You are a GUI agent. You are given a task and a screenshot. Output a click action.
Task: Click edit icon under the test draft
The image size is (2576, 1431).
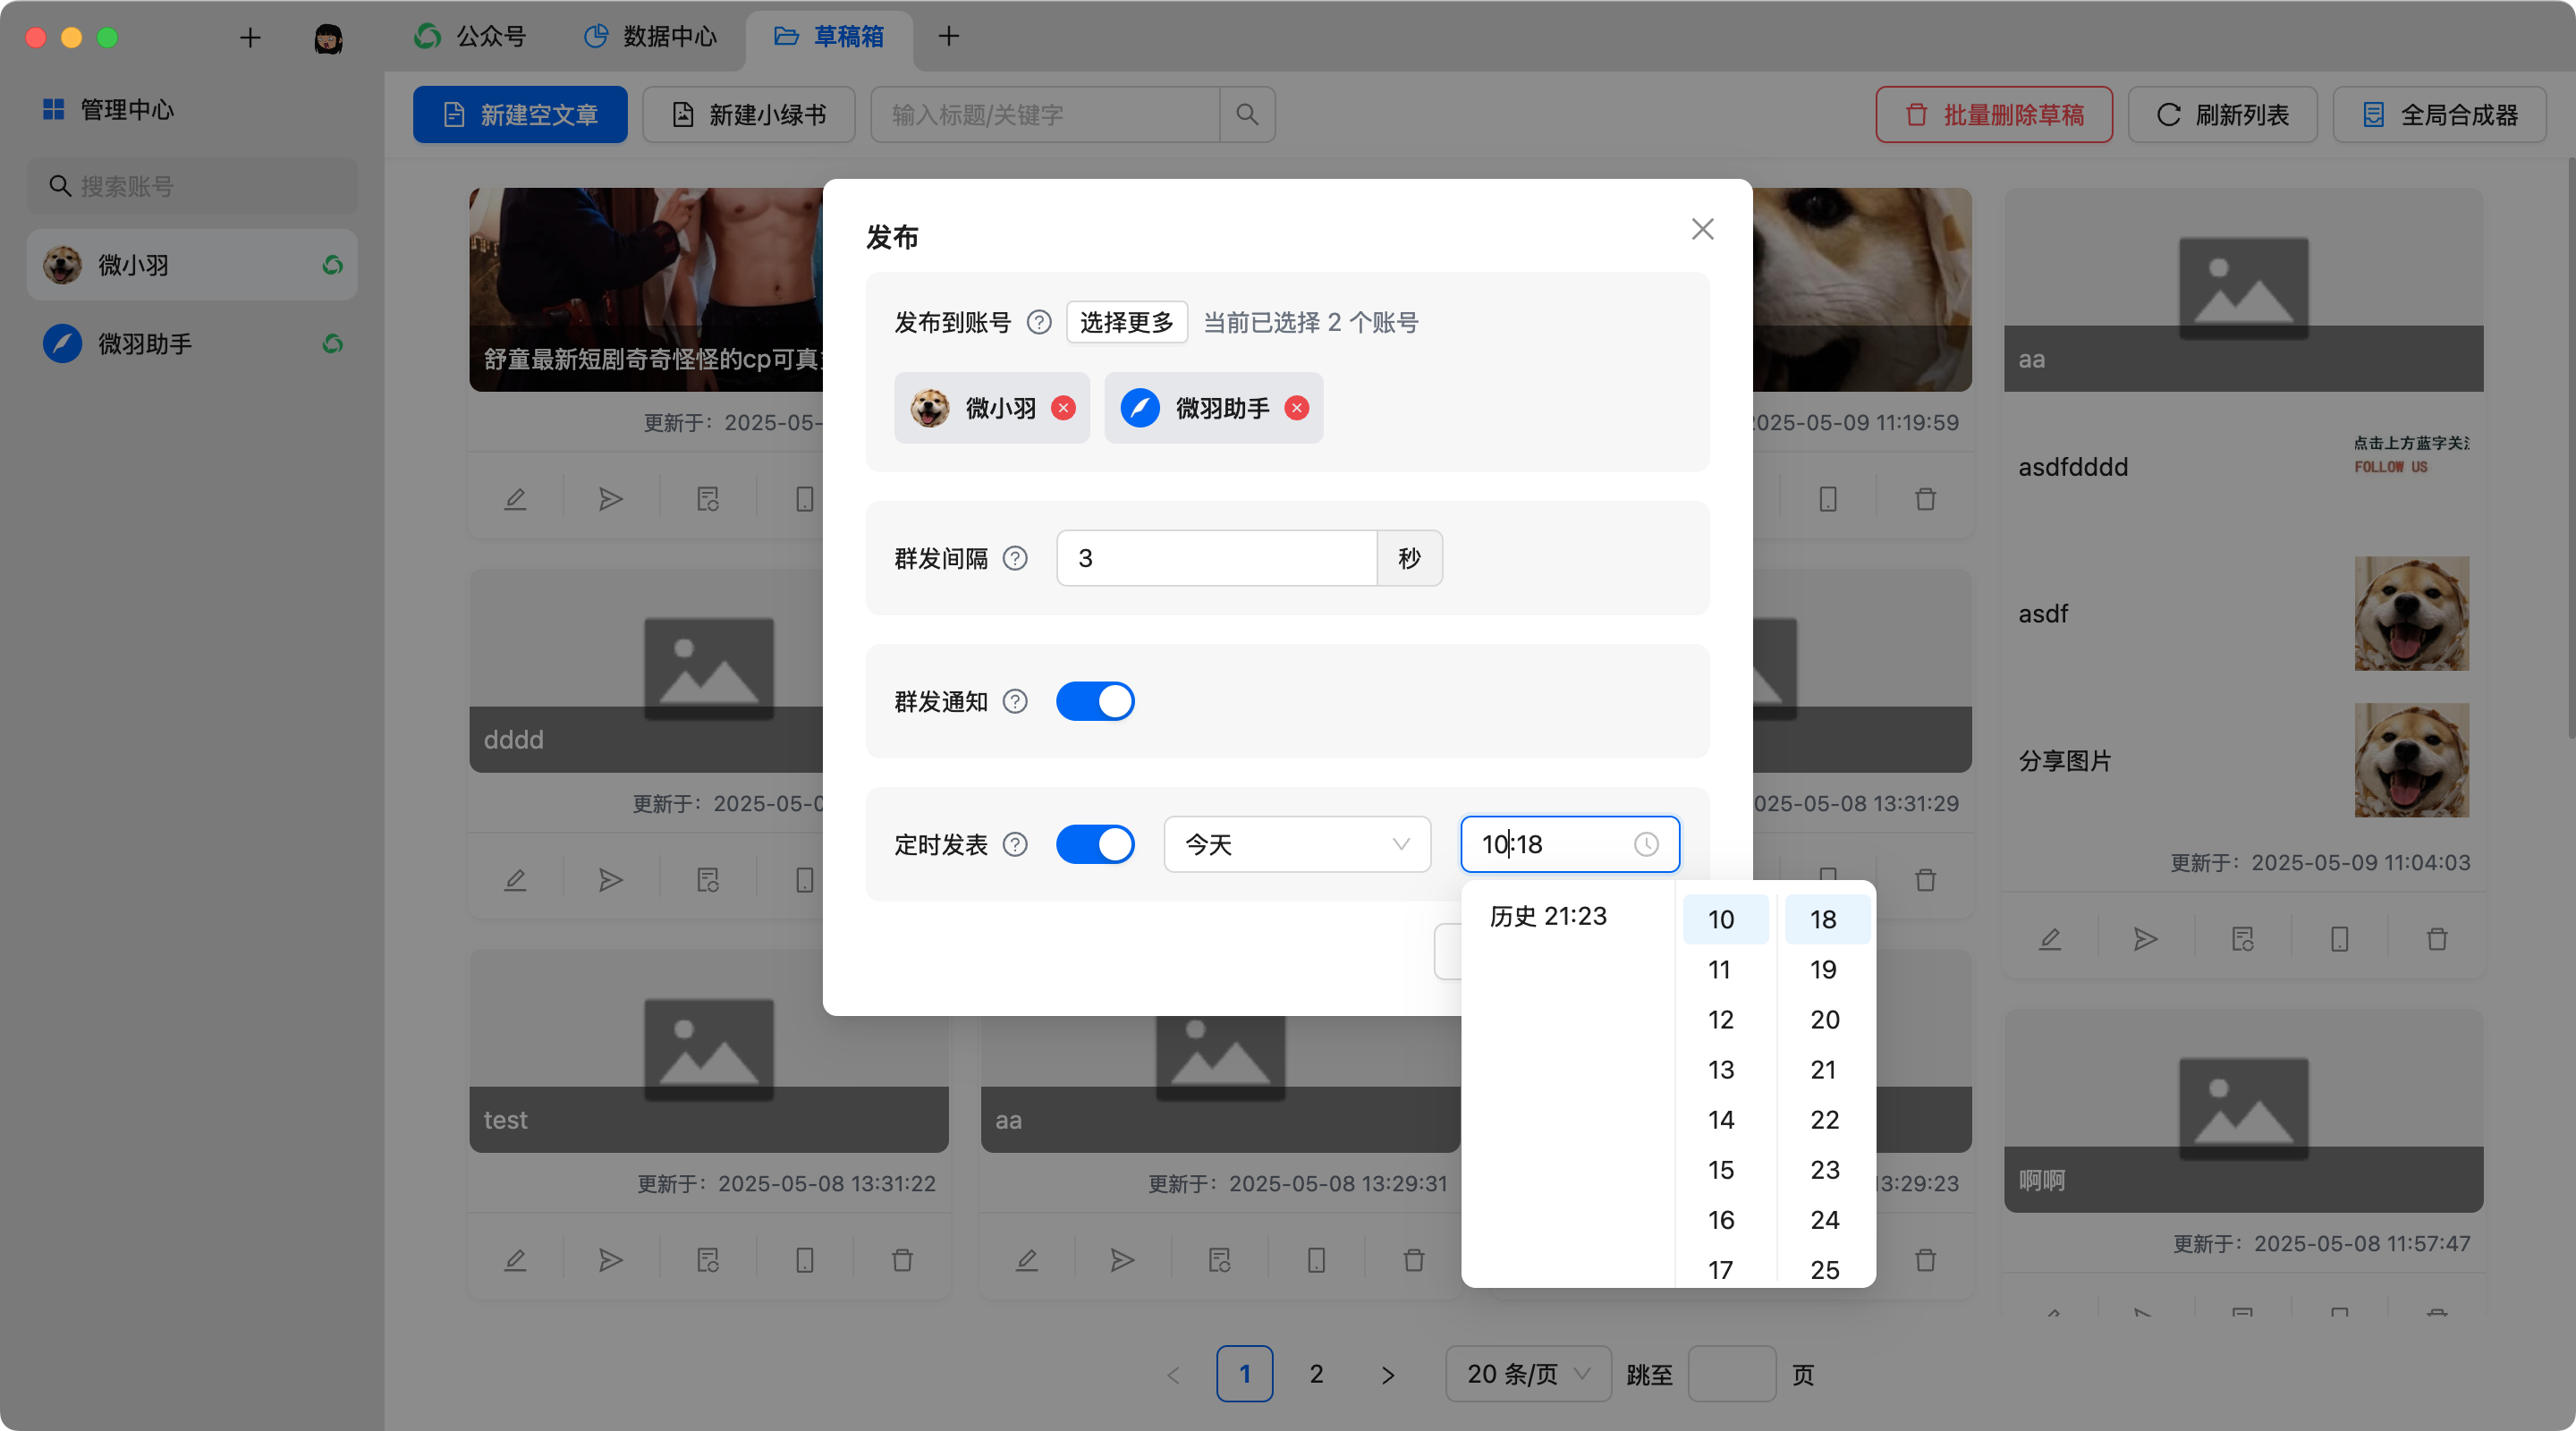tap(515, 1260)
